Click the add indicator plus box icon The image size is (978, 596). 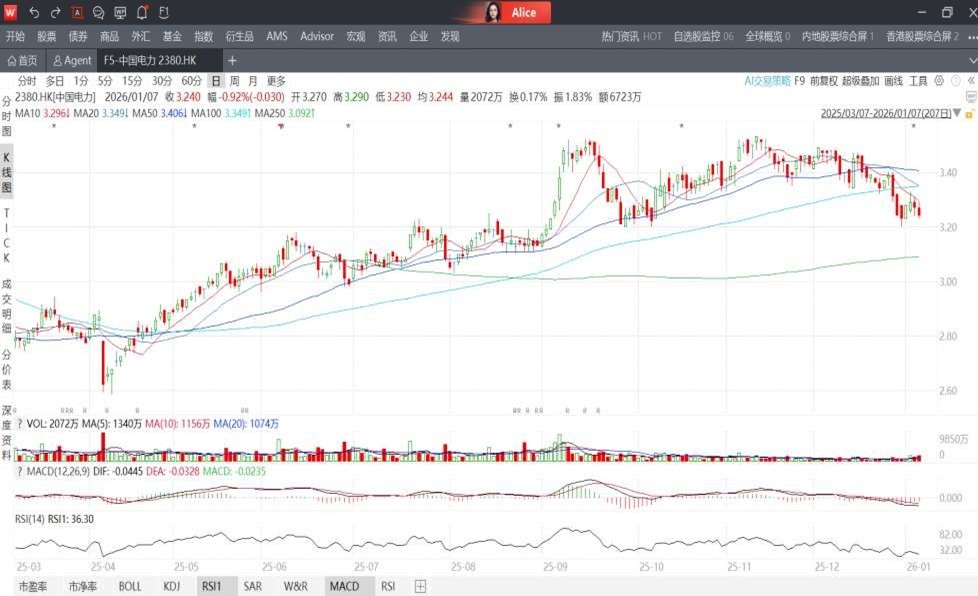421,586
